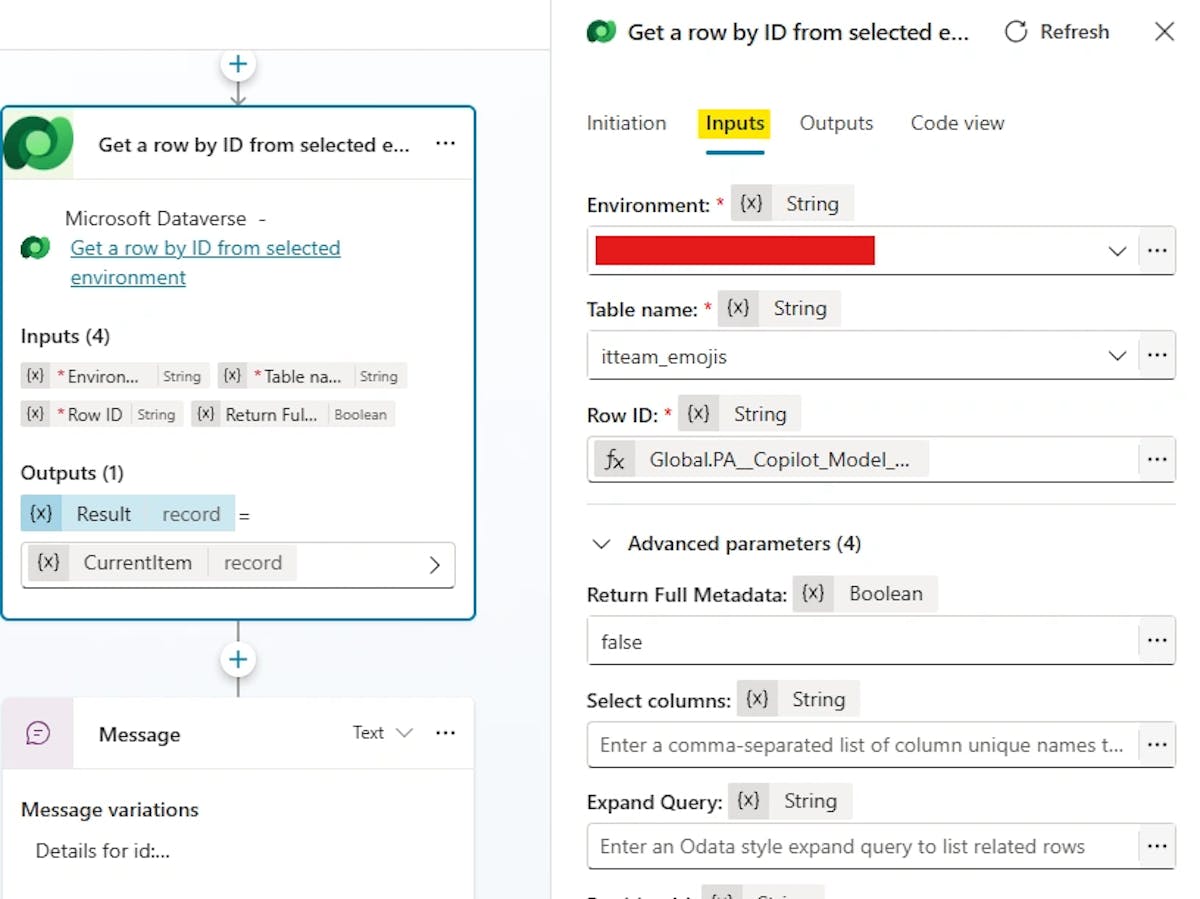
Task: Click the Inputs (4) heading on the card
Action: pyautogui.click(x=65, y=336)
